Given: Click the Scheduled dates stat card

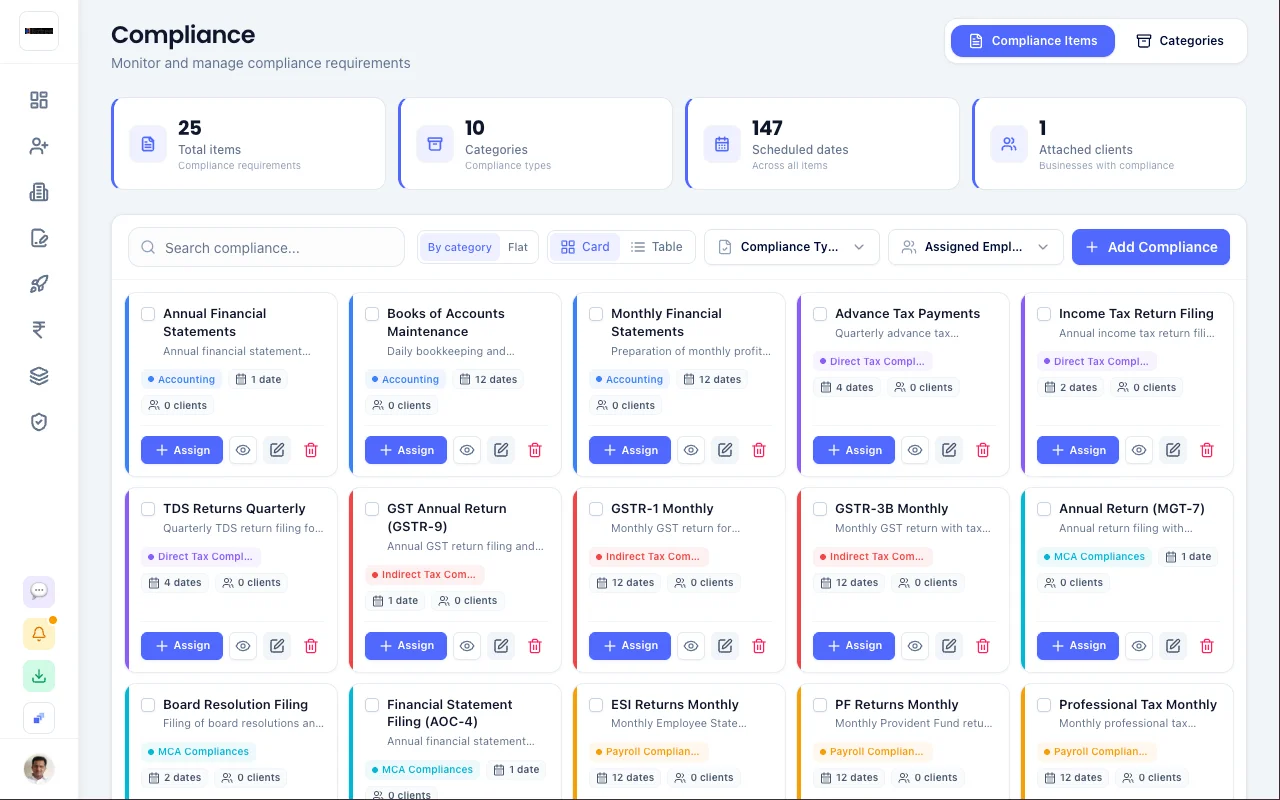Looking at the screenshot, I should pyautogui.click(x=822, y=143).
